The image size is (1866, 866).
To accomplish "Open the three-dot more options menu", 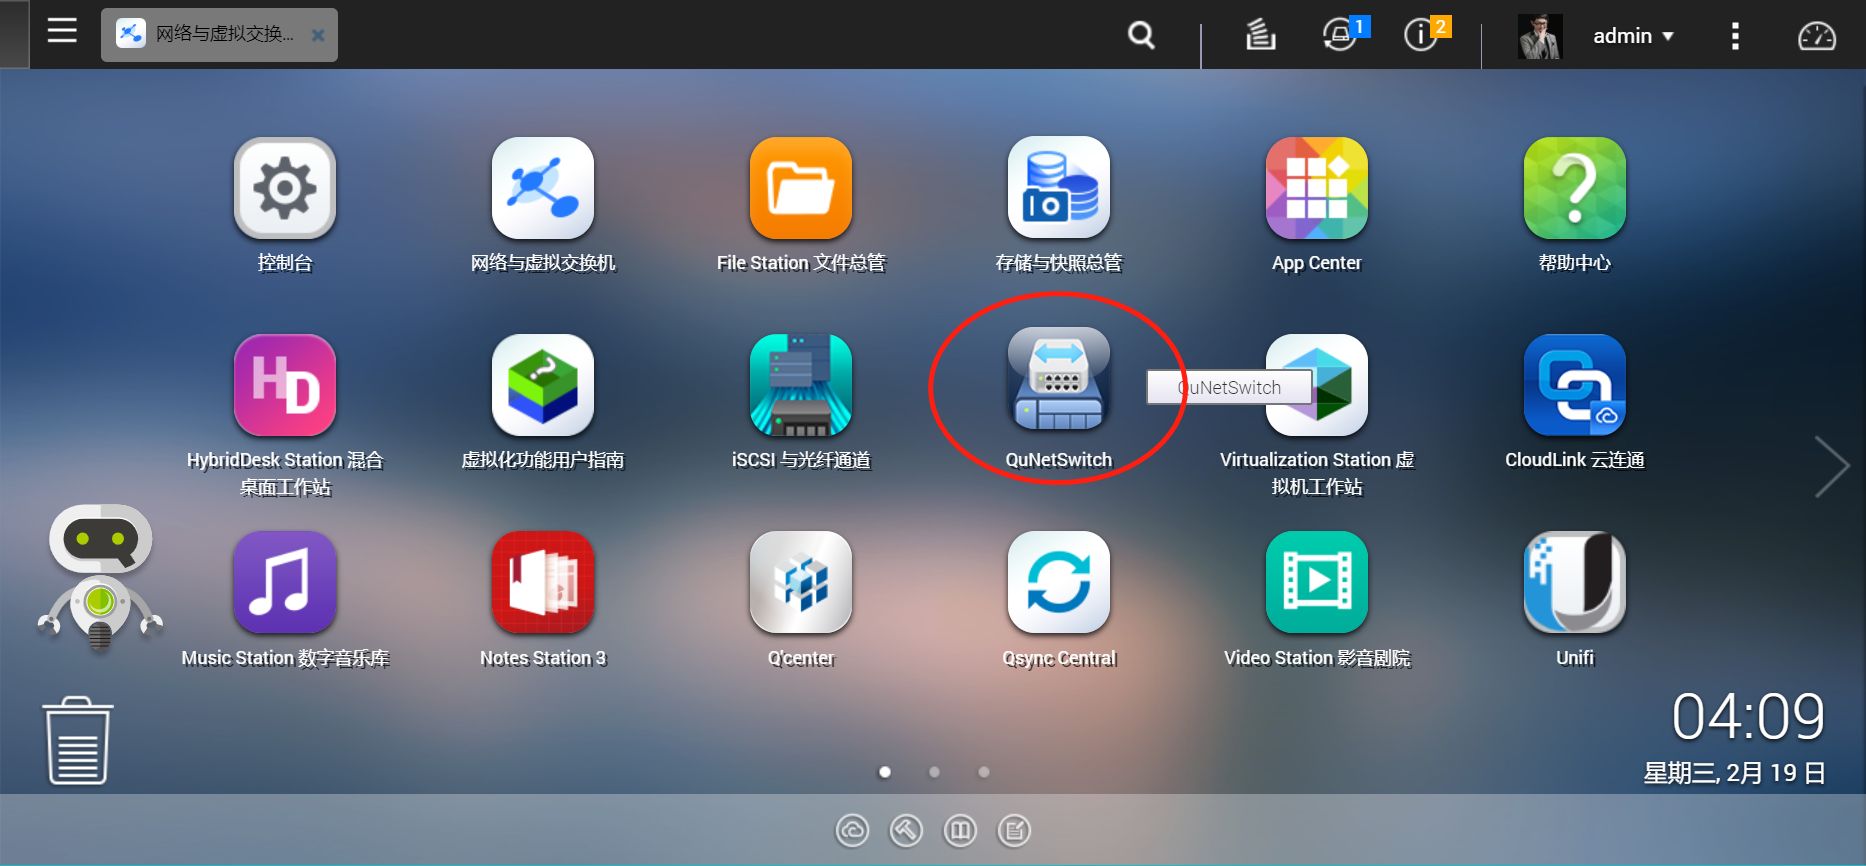I will tap(1735, 36).
